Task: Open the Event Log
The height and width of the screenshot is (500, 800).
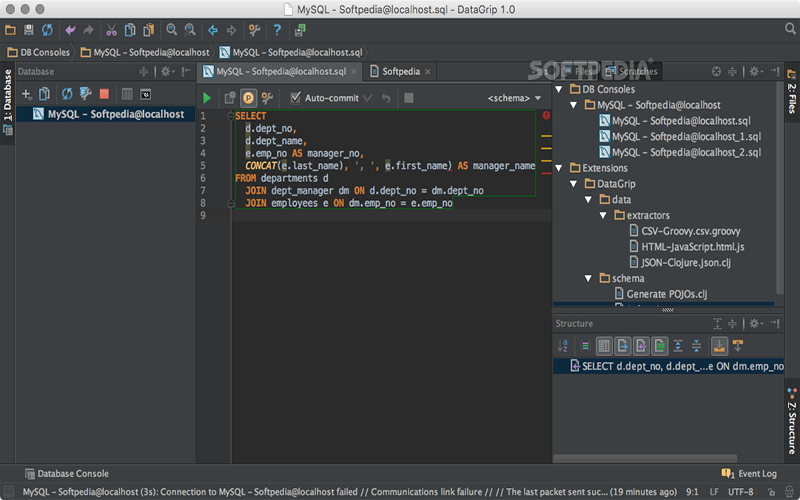Action: [749, 473]
